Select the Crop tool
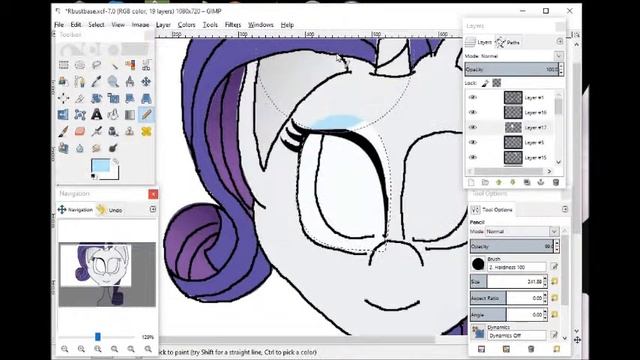 (x=80, y=98)
